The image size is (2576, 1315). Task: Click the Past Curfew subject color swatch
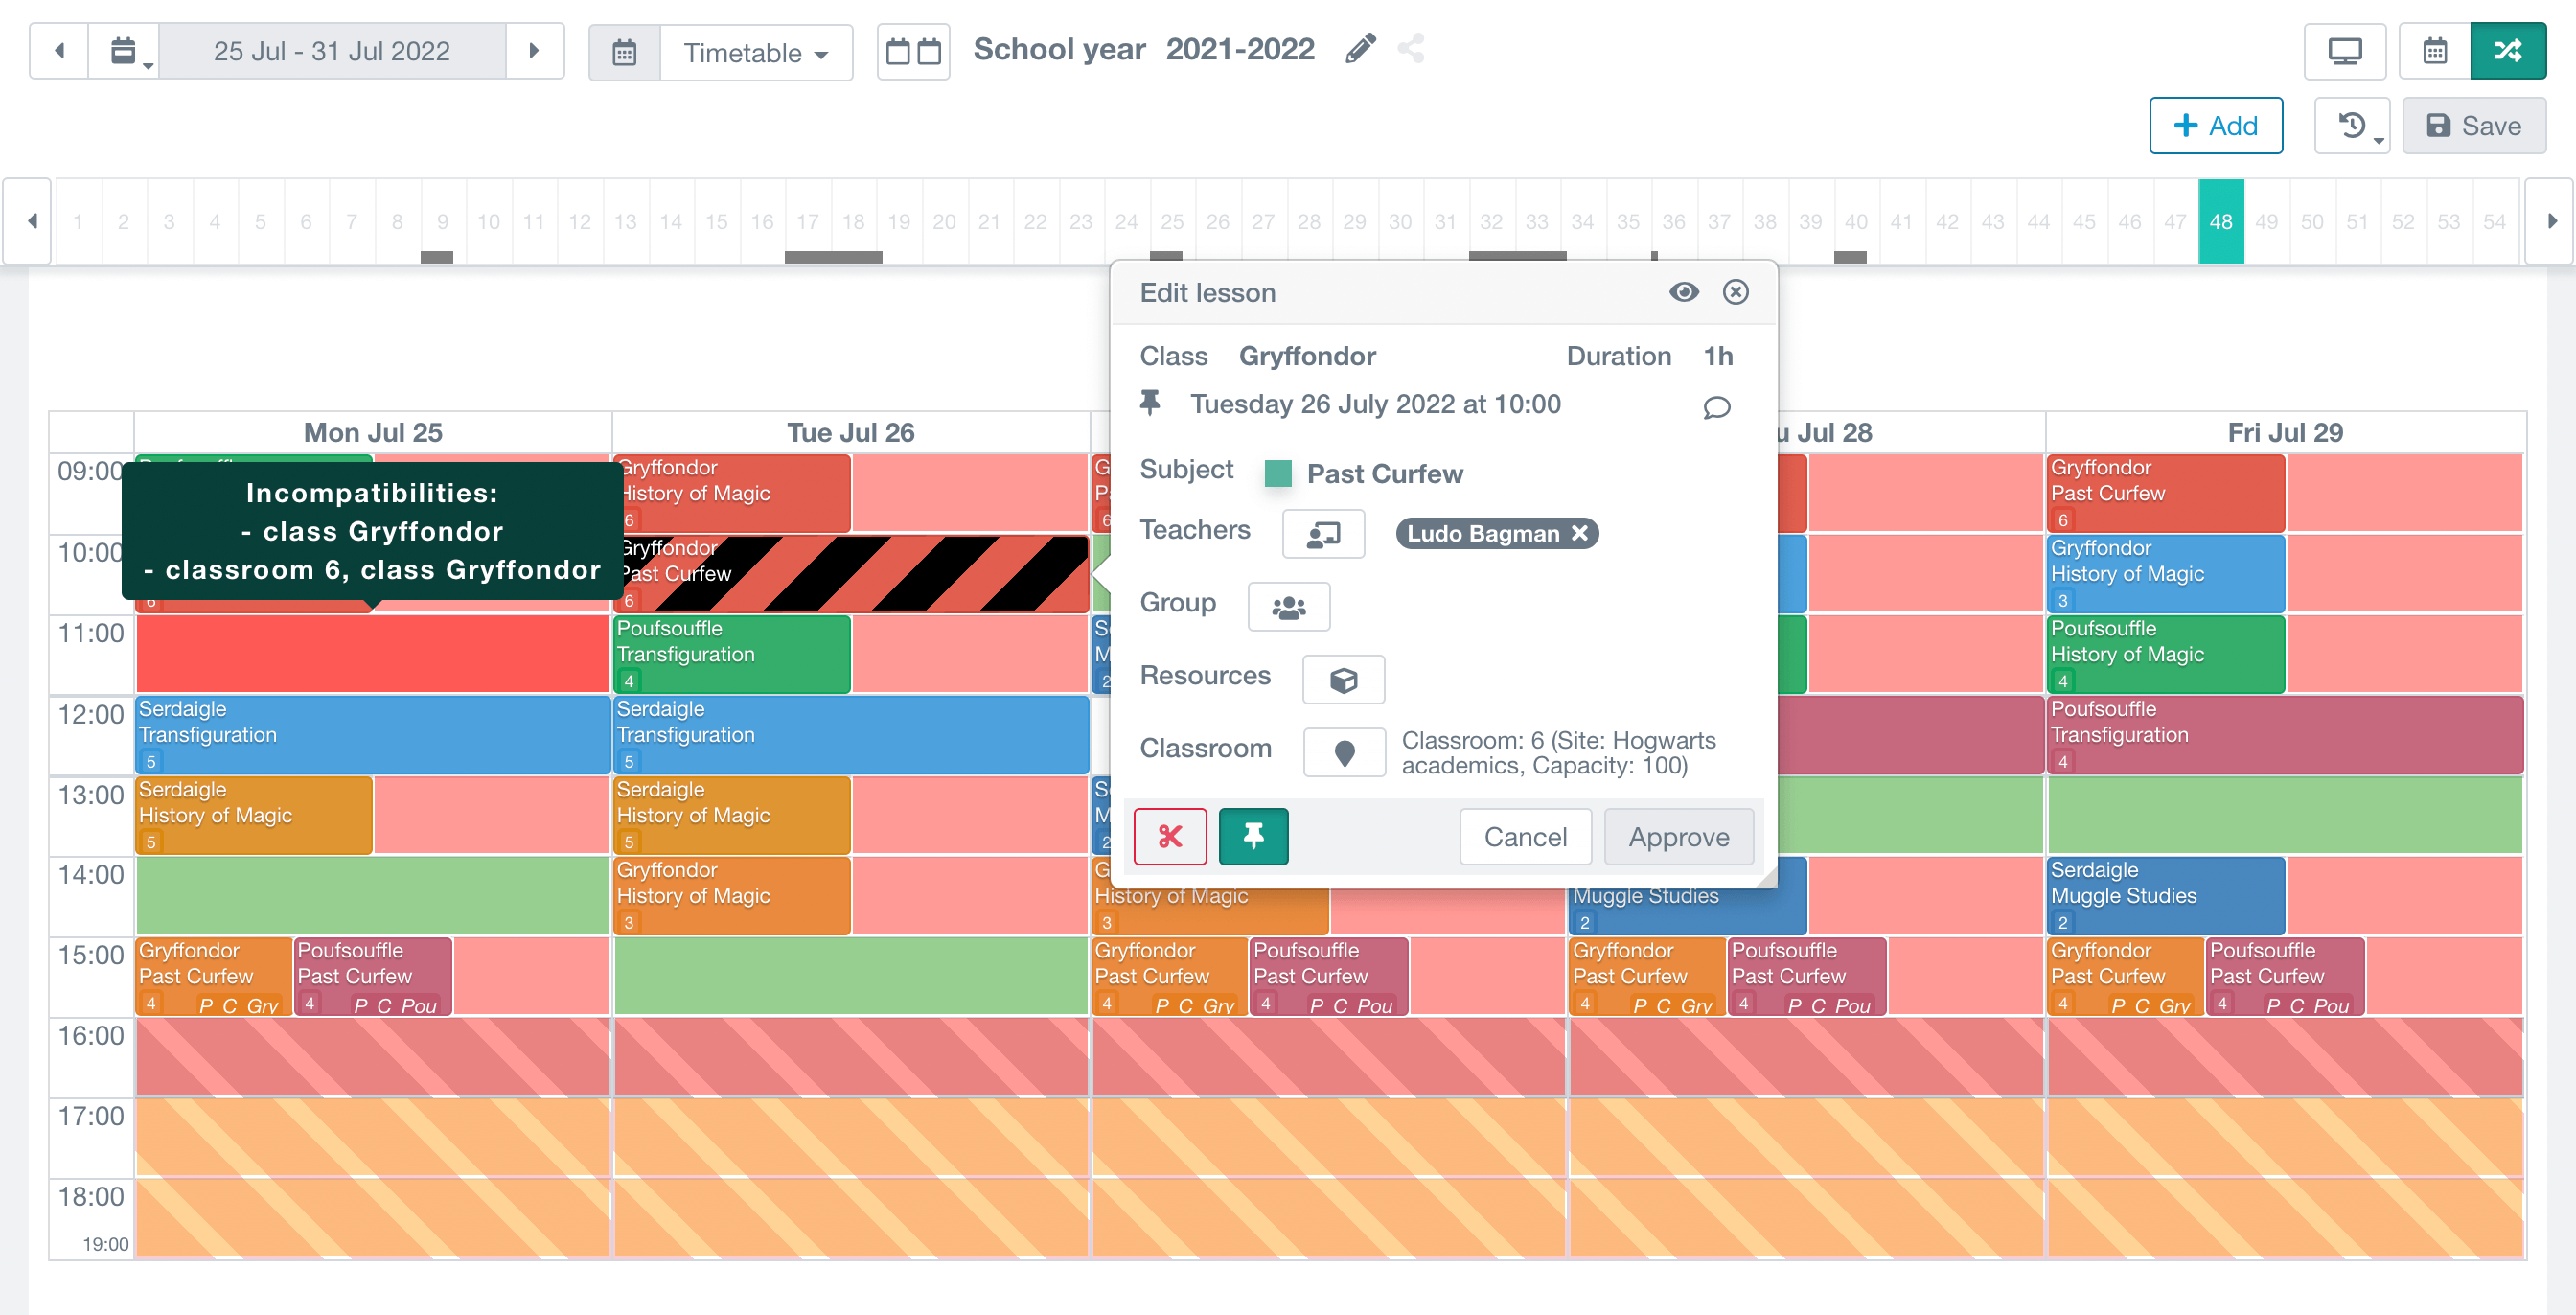click(1277, 473)
